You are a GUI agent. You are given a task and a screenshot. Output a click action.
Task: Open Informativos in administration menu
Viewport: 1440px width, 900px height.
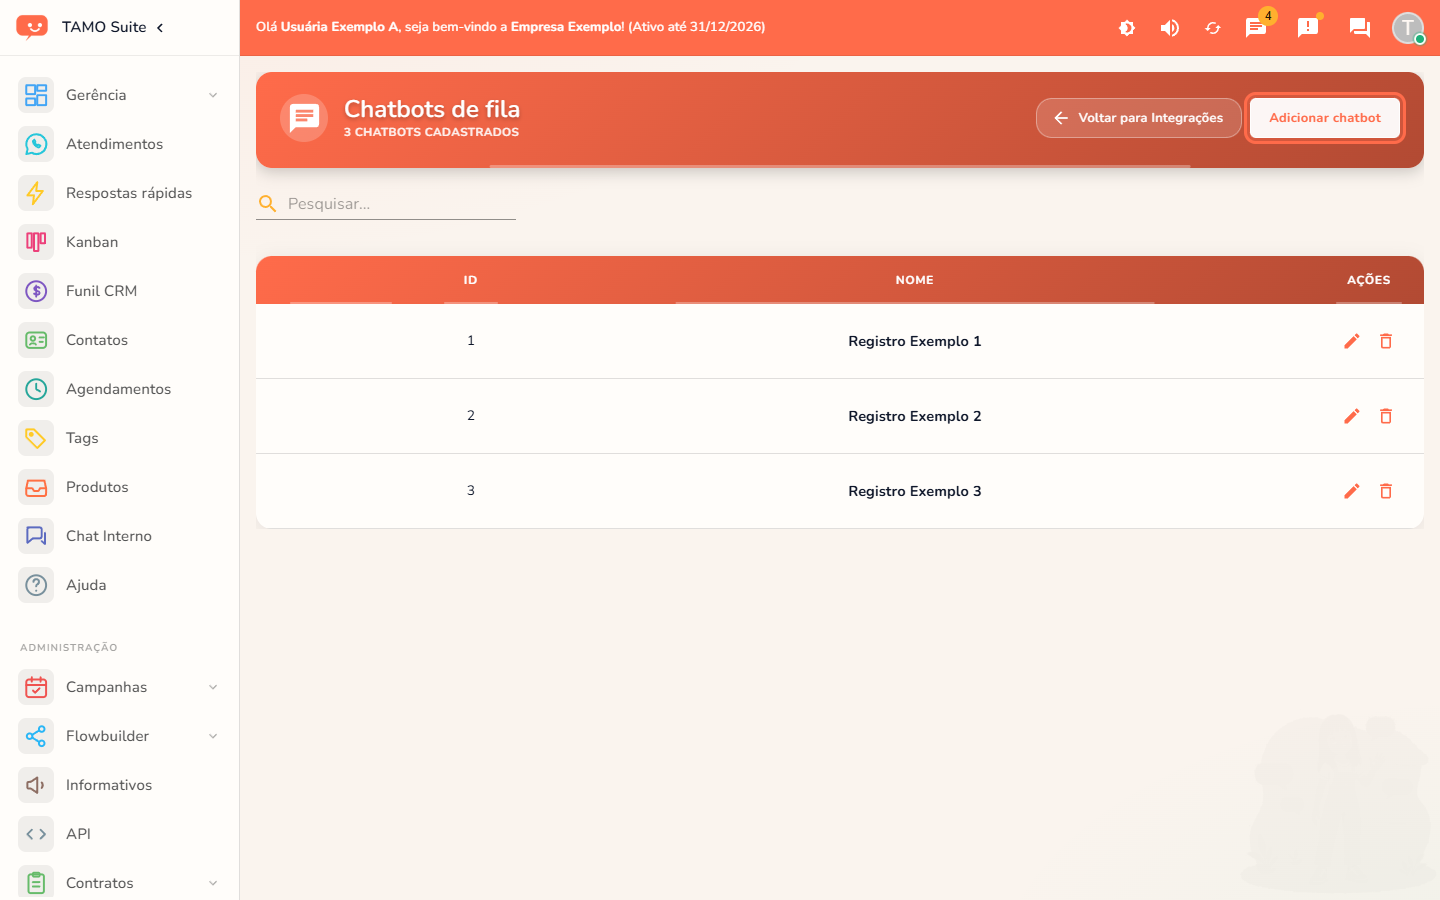[x=120, y=785]
